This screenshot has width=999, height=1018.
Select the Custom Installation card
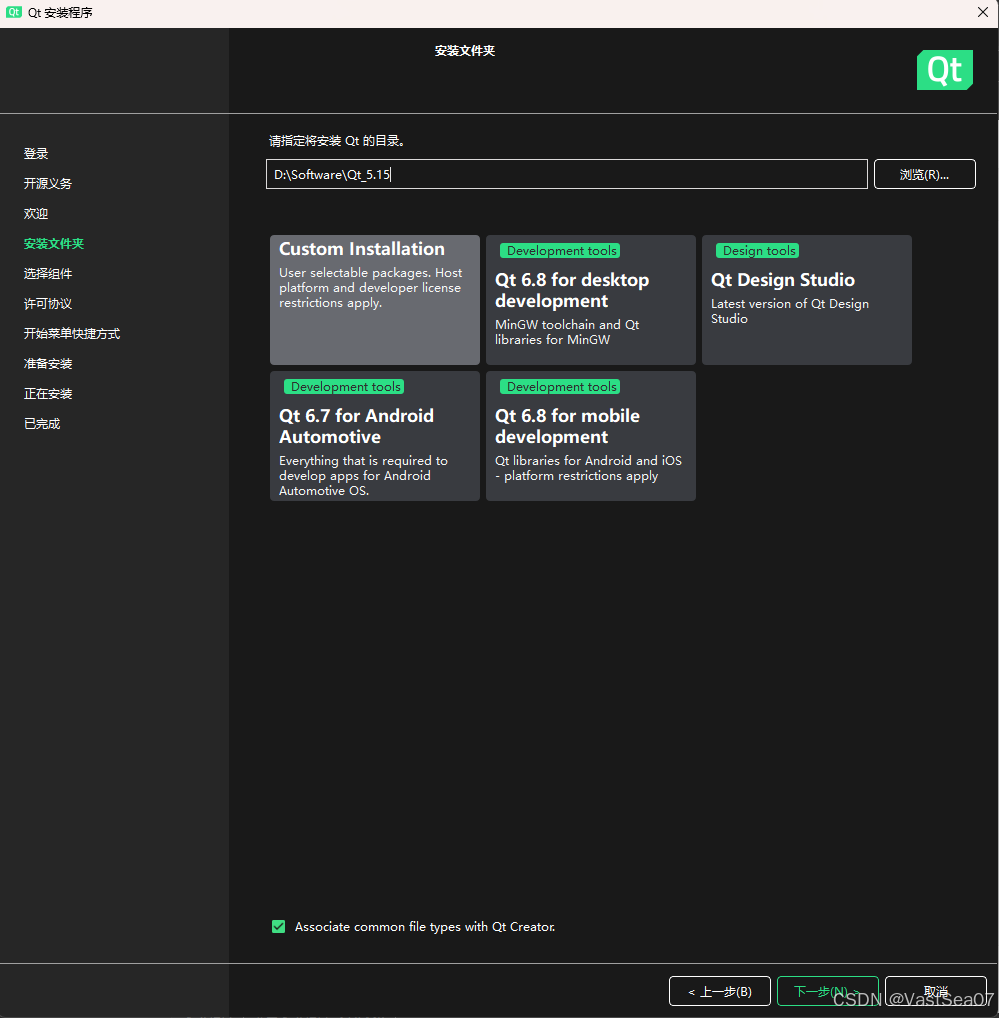tap(375, 300)
